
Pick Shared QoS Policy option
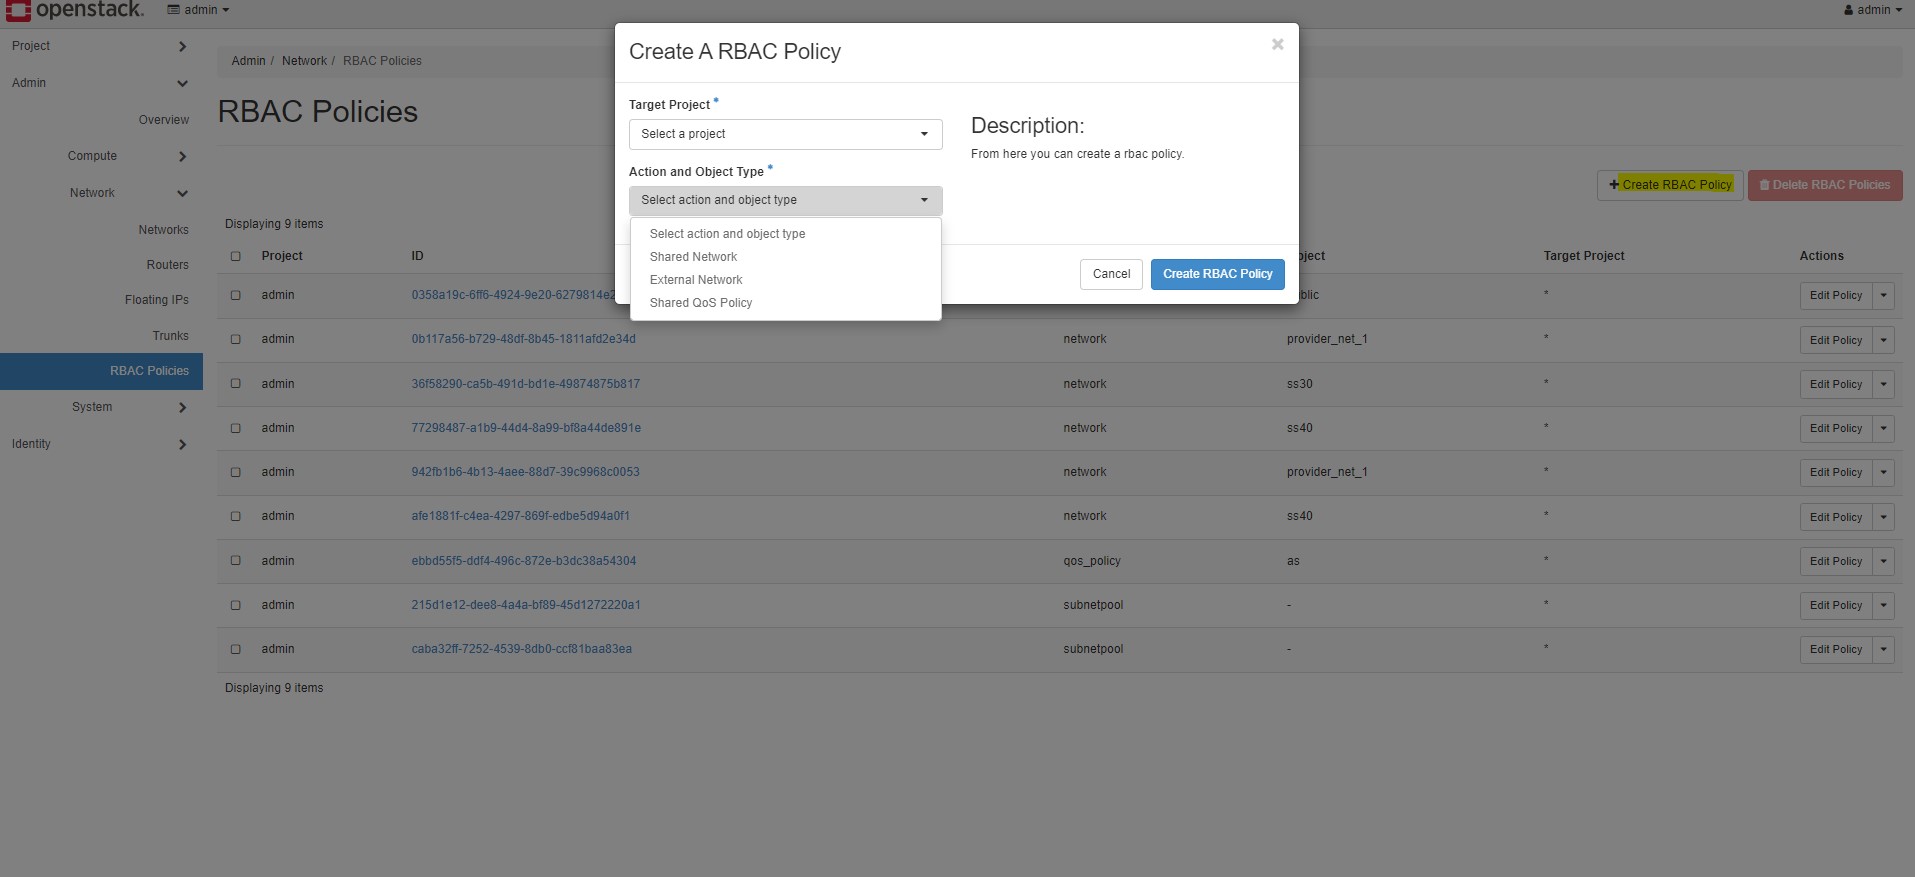700,303
